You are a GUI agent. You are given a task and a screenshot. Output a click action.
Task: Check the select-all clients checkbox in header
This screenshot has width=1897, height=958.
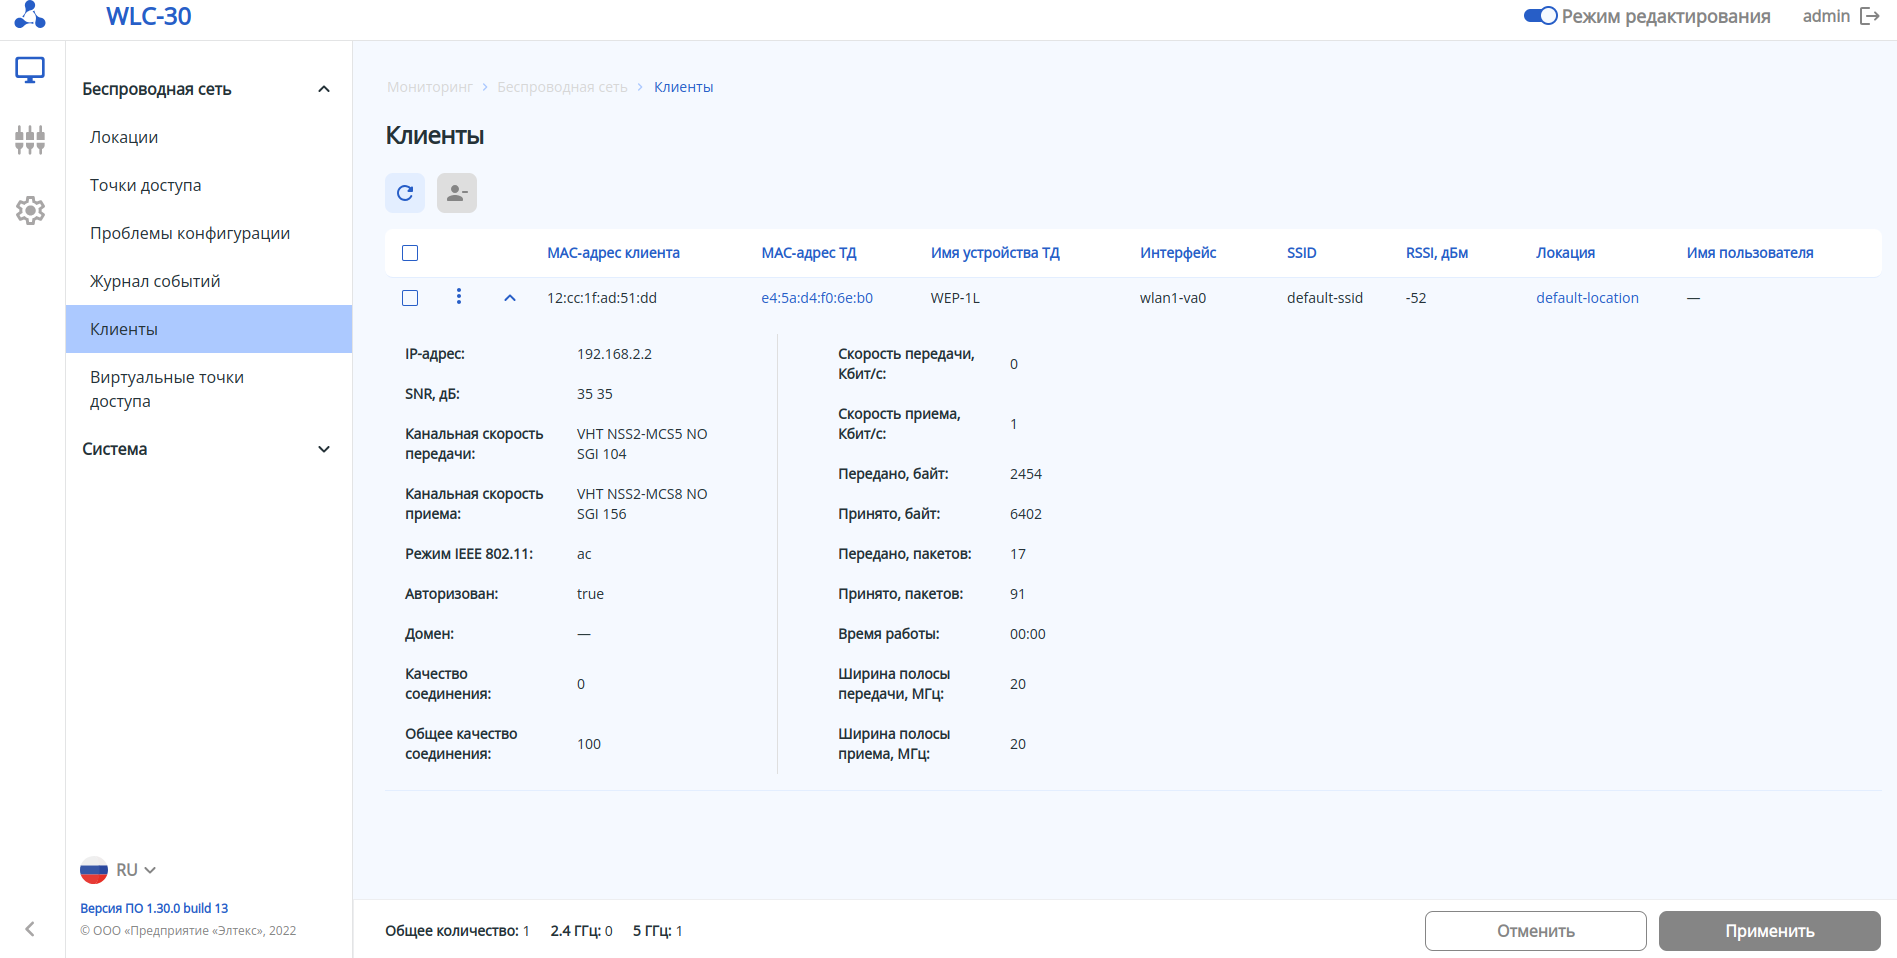coord(410,253)
